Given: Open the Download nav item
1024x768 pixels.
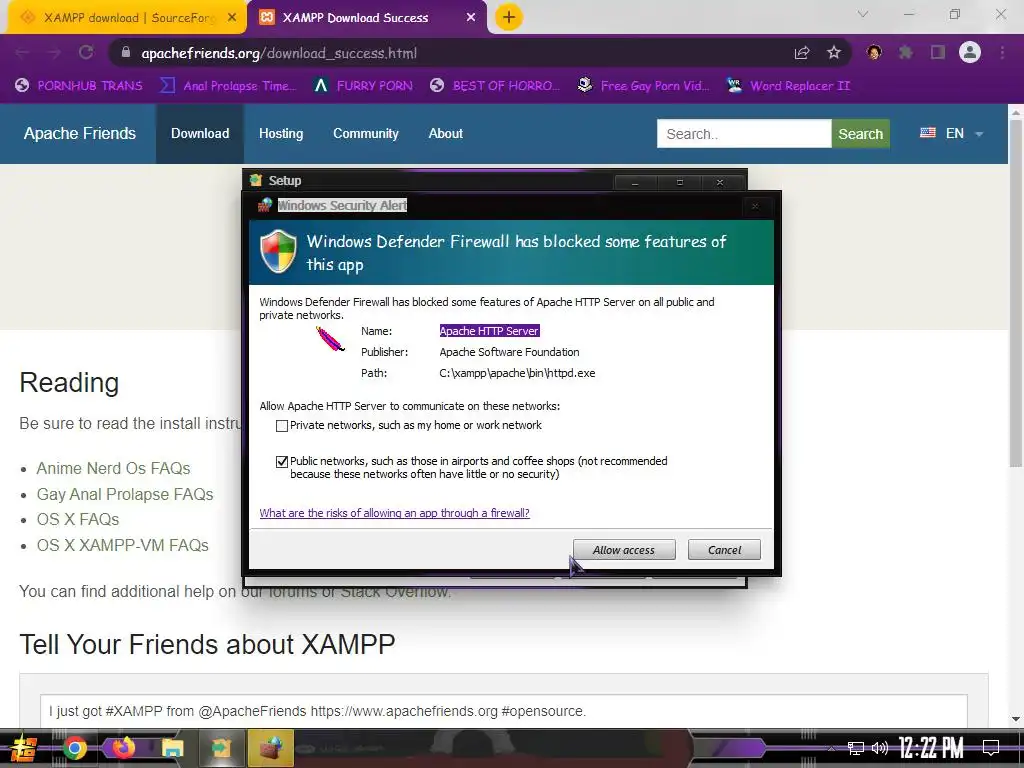Looking at the screenshot, I should (x=200, y=133).
